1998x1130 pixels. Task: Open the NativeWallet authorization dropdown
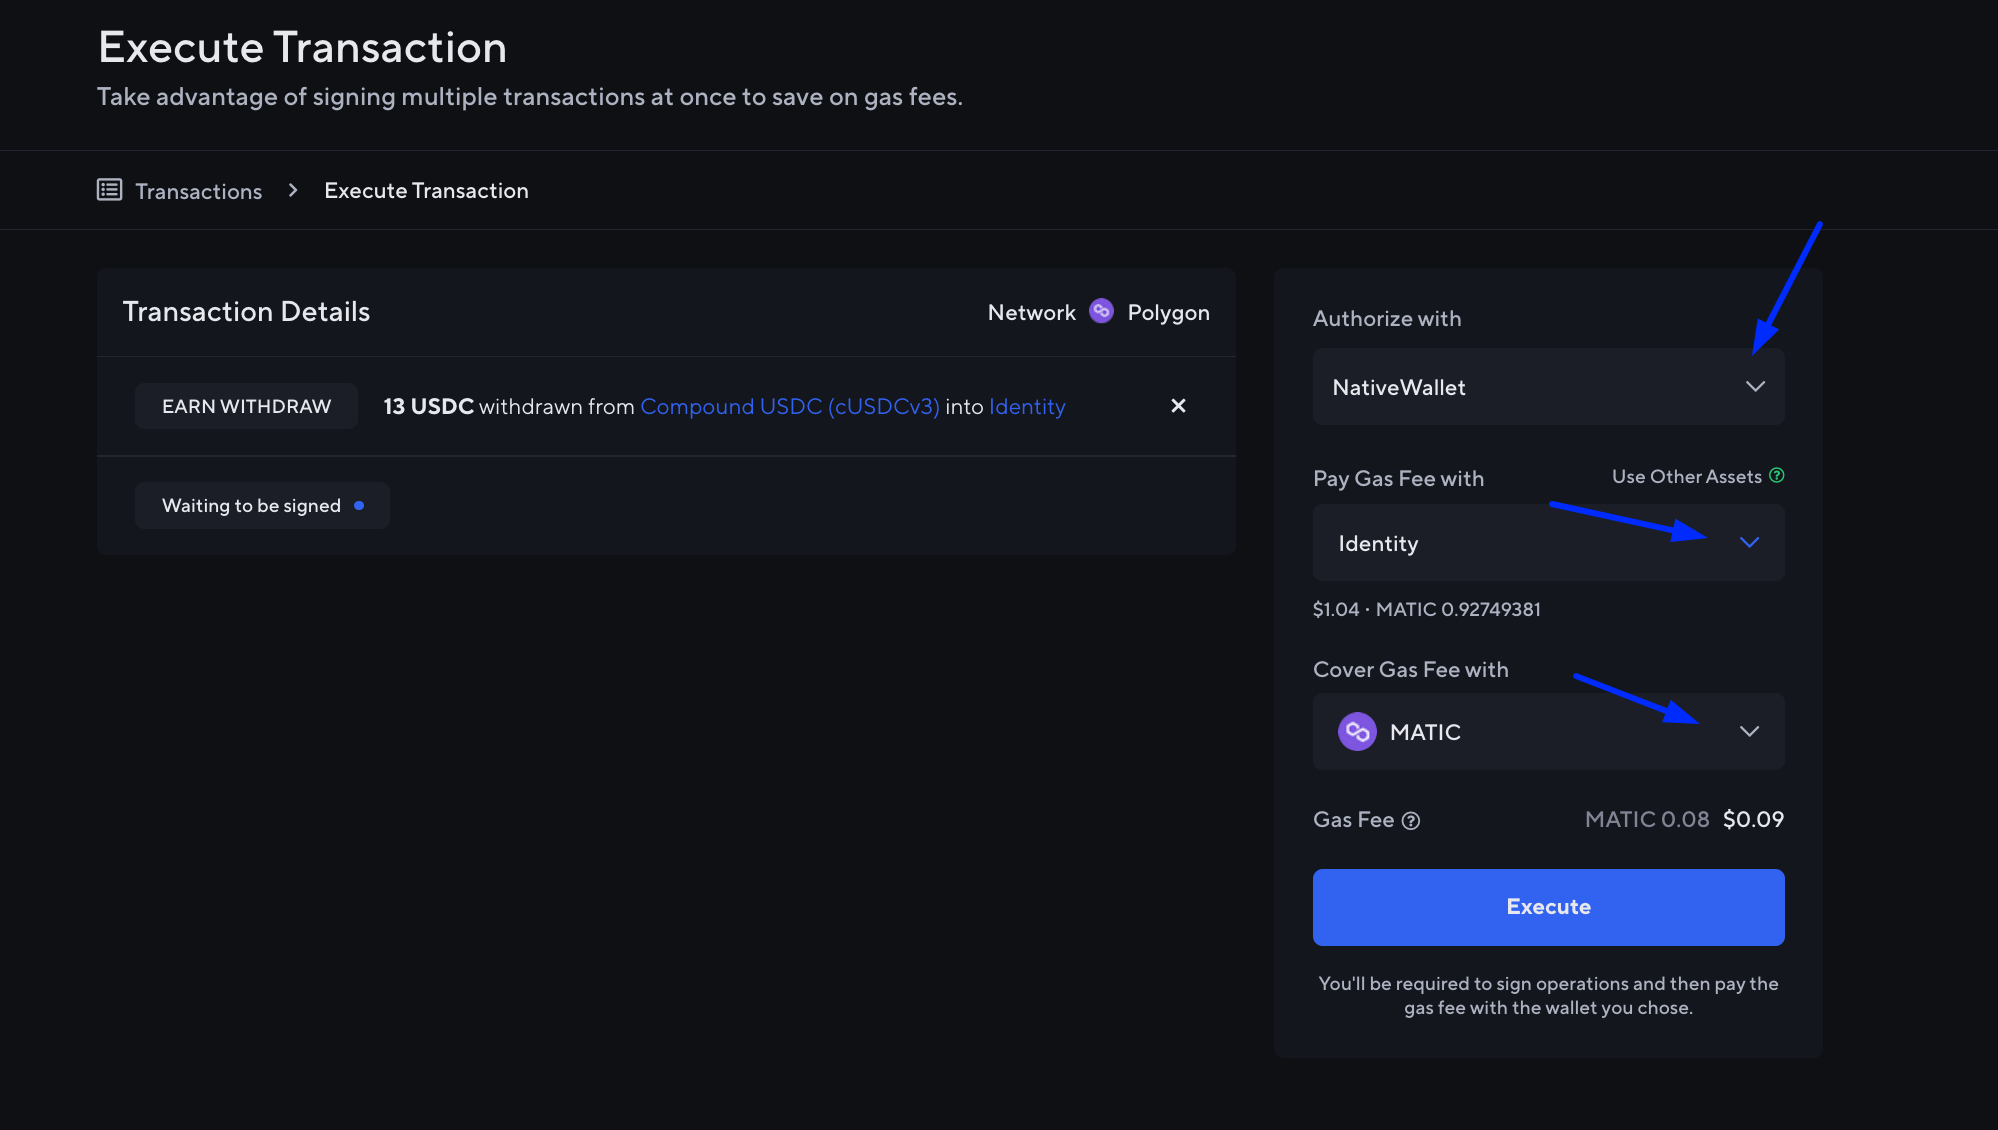point(1756,387)
